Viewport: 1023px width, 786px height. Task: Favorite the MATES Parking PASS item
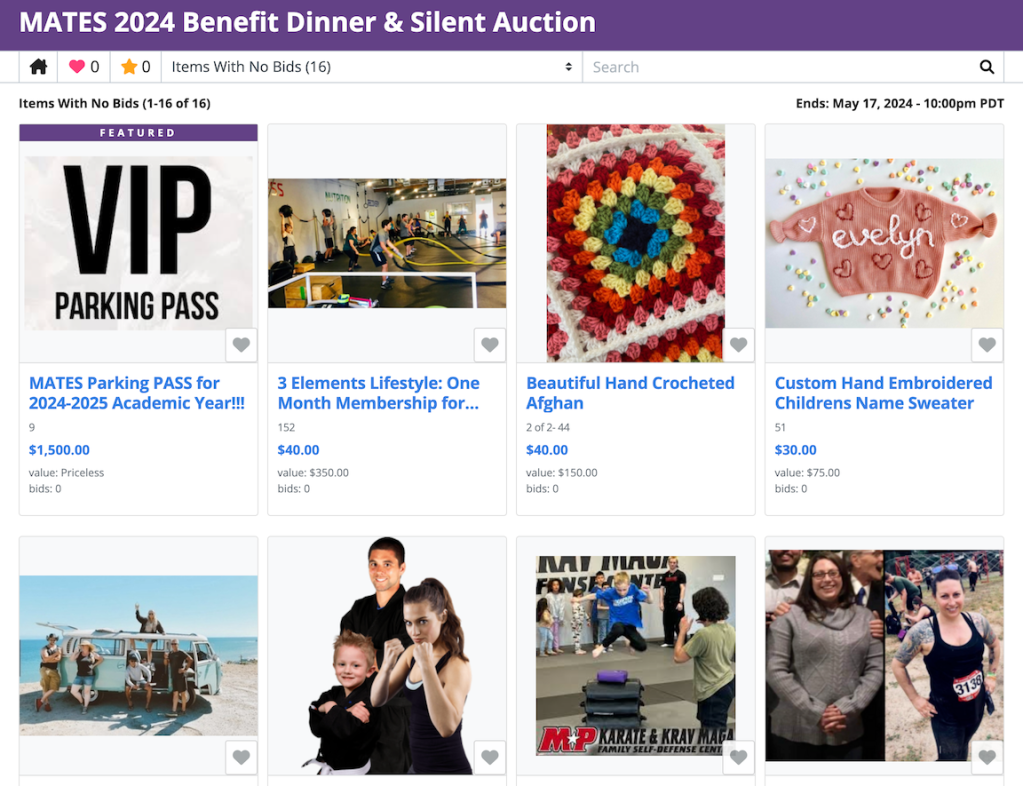[241, 345]
